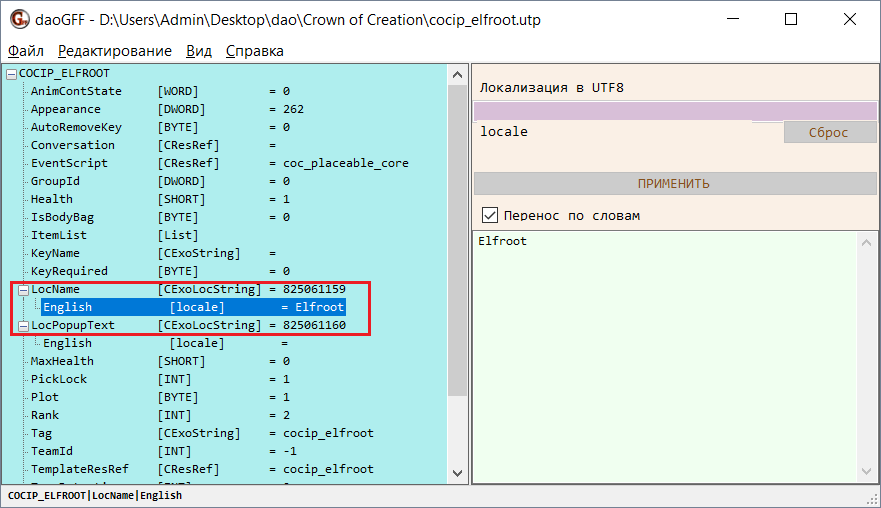The width and height of the screenshot is (881, 508).
Task: Click the tree vertical scrollbar thumb
Action: [457, 241]
